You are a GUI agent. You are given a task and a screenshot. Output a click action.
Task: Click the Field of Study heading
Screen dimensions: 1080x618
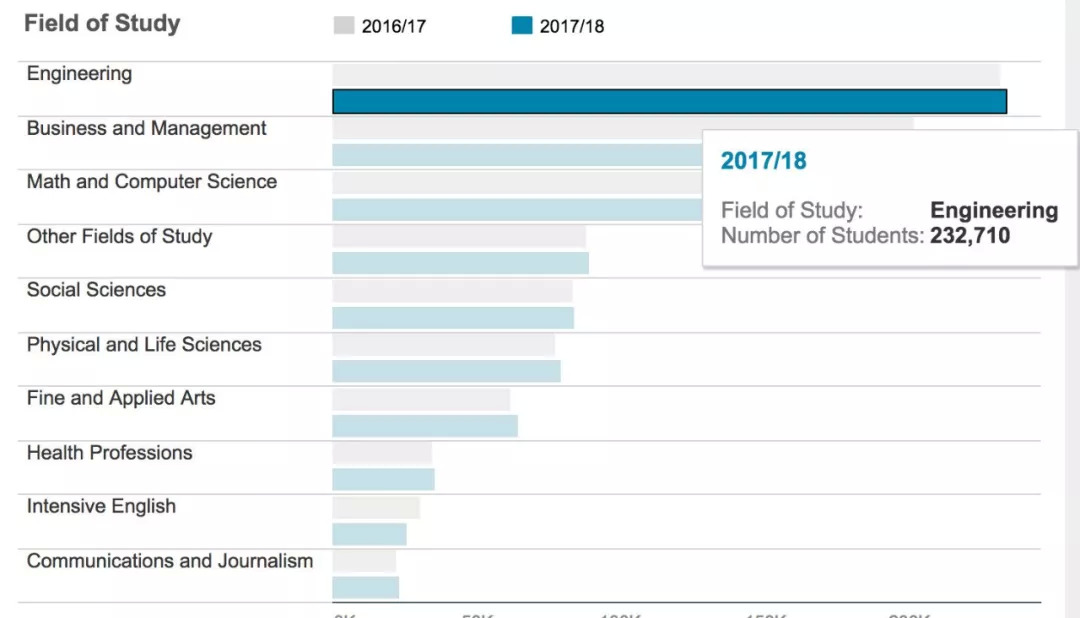tap(102, 24)
